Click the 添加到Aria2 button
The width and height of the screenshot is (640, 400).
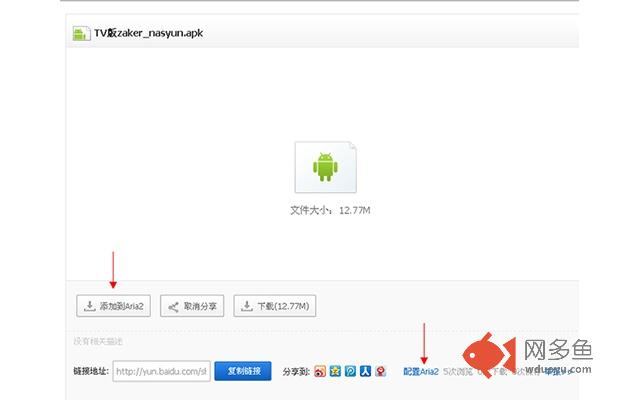tap(113, 306)
